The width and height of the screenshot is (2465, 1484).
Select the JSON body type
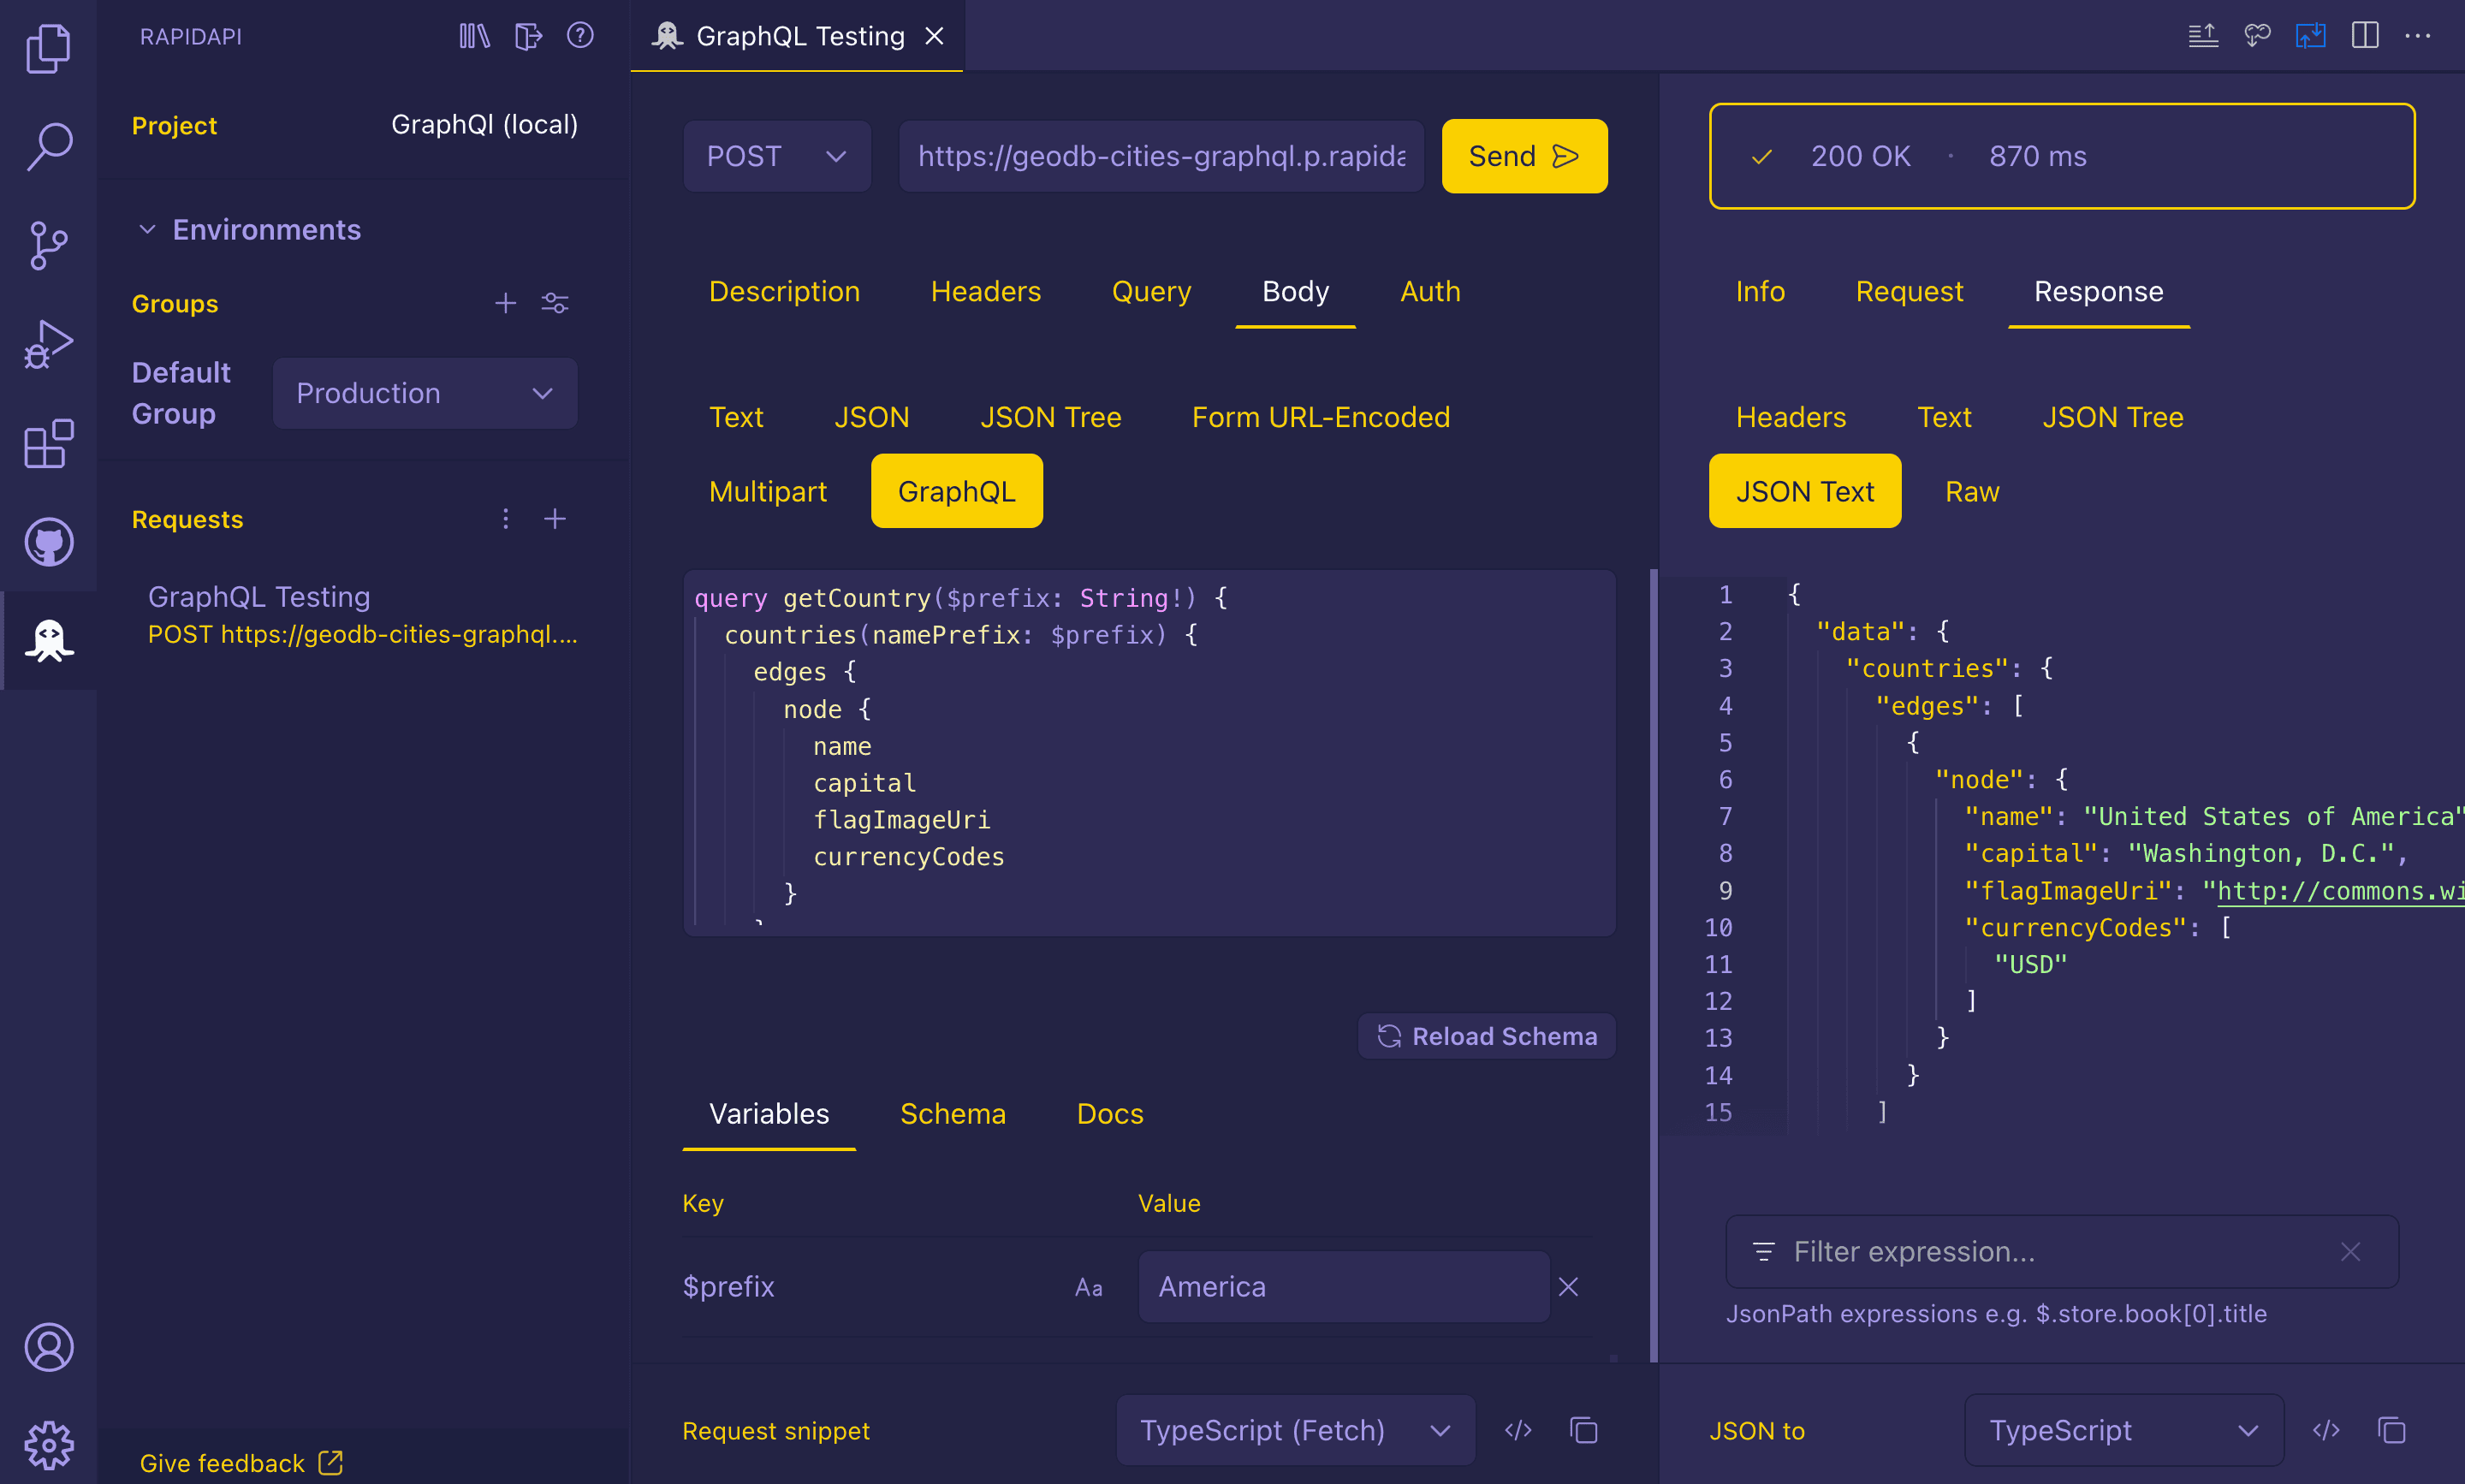[872, 417]
